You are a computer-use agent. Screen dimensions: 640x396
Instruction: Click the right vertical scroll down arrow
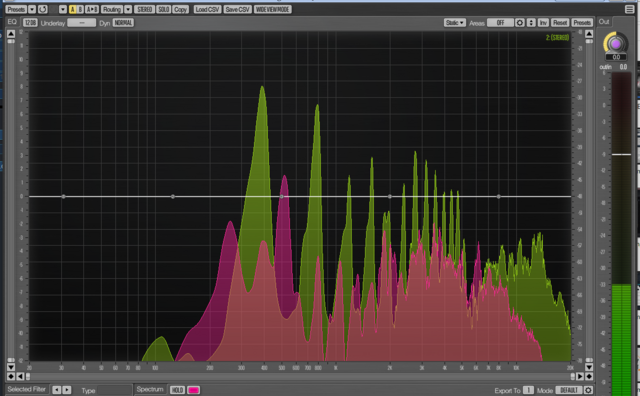point(589,367)
